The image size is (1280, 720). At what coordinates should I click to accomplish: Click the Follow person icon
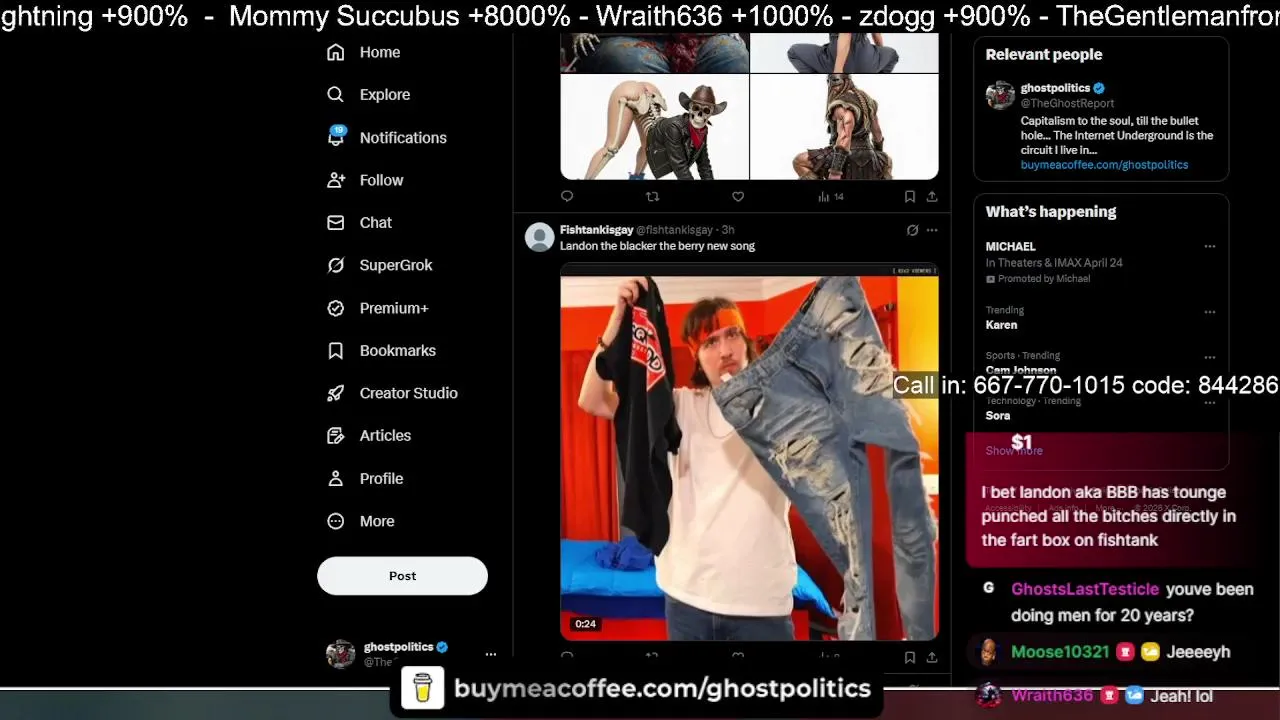coord(336,180)
